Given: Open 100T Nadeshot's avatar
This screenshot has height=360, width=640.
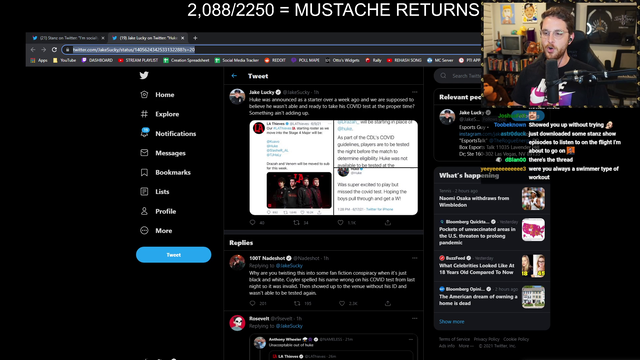Looking at the screenshot, I should pyautogui.click(x=237, y=262).
